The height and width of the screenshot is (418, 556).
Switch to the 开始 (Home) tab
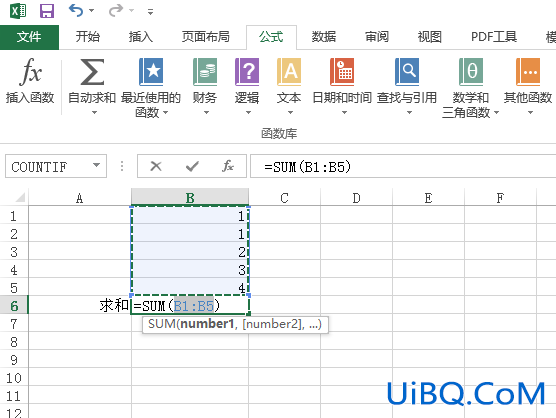pyautogui.click(x=88, y=37)
